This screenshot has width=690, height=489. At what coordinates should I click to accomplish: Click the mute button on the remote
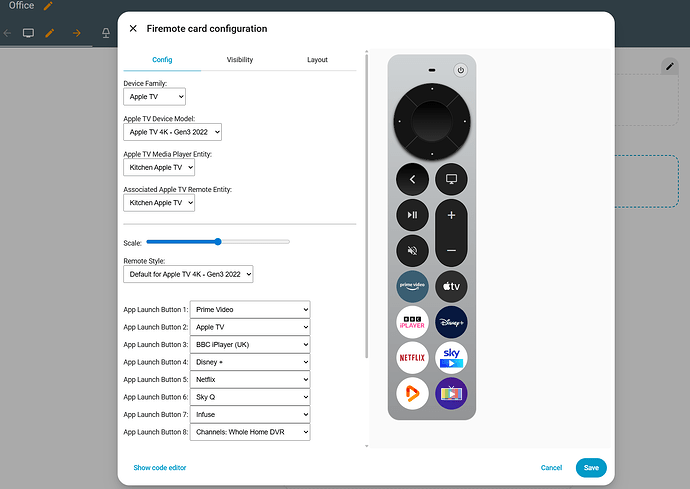412,251
